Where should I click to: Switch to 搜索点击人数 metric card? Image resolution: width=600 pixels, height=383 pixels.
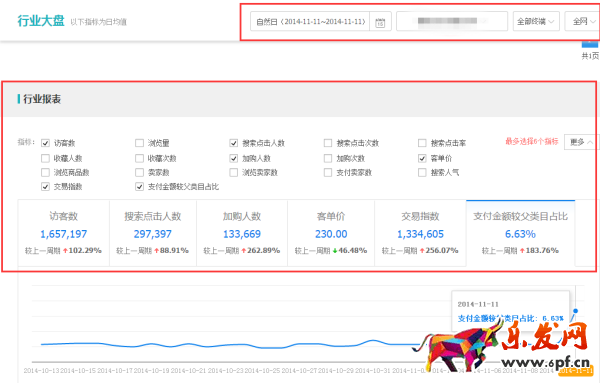[x=153, y=233]
